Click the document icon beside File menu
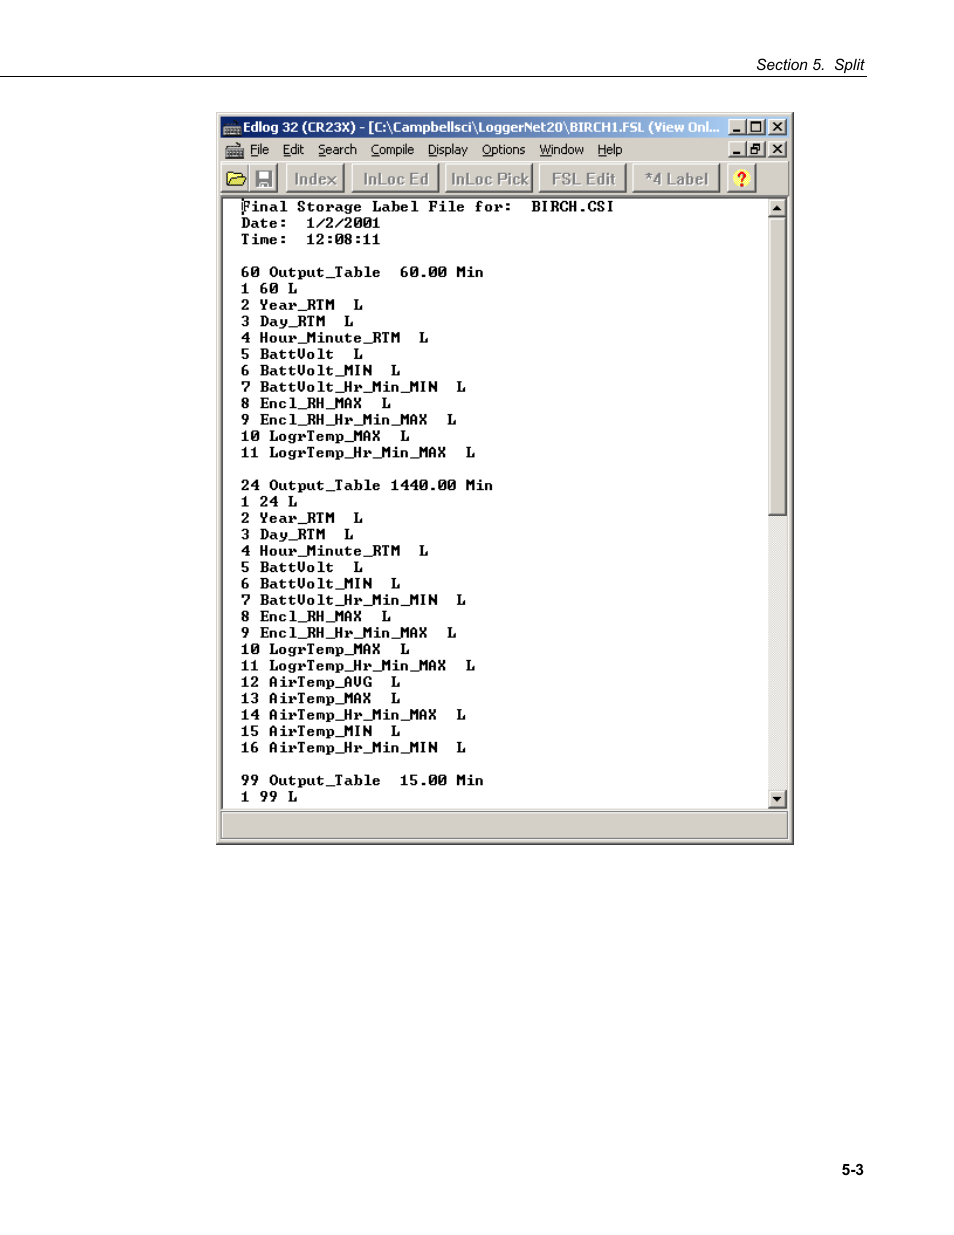The height and width of the screenshot is (1235, 954). [x=234, y=150]
